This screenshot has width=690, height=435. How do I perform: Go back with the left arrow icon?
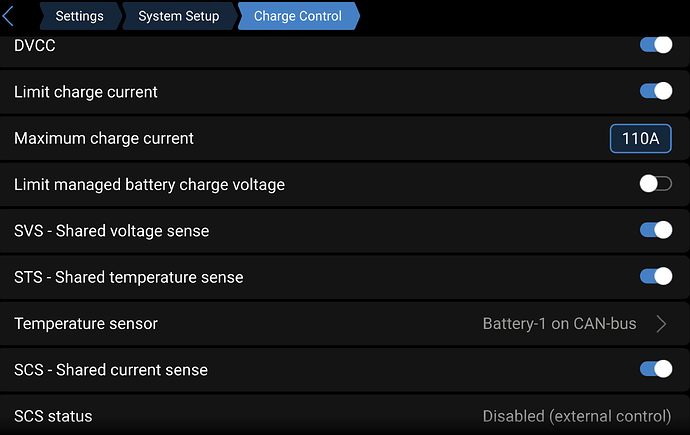click(8, 16)
